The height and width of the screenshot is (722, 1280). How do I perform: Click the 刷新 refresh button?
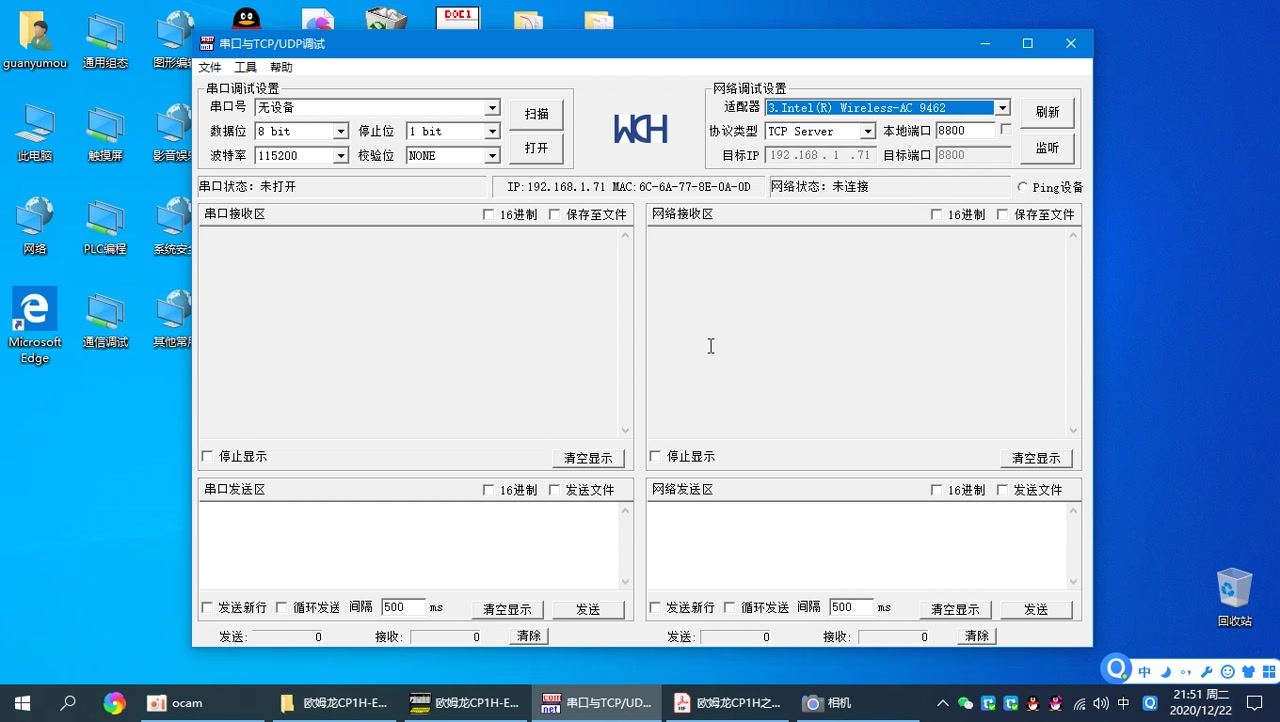(1047, 112)
